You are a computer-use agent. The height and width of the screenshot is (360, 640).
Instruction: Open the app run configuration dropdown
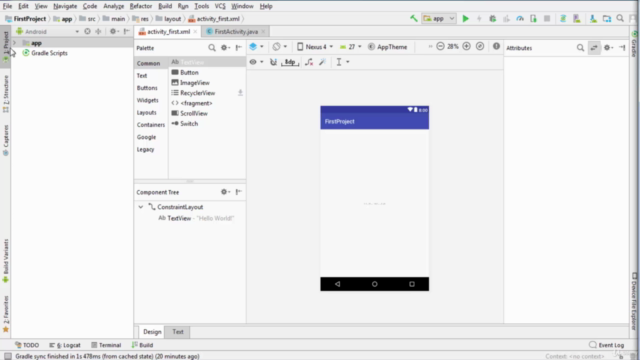click(x=439, y=18)
